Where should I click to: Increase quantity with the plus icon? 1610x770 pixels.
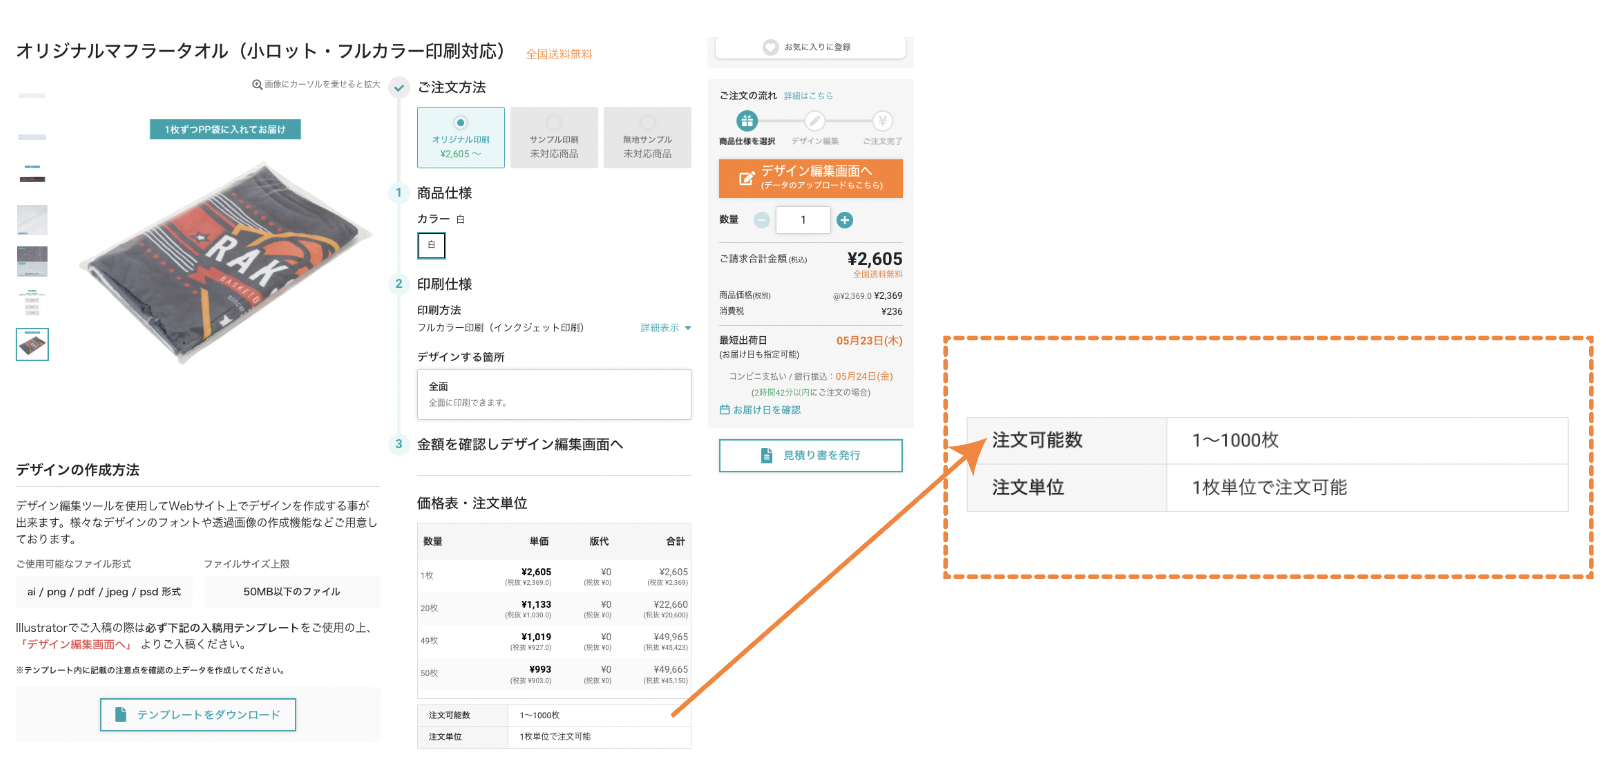pos(845,220)
